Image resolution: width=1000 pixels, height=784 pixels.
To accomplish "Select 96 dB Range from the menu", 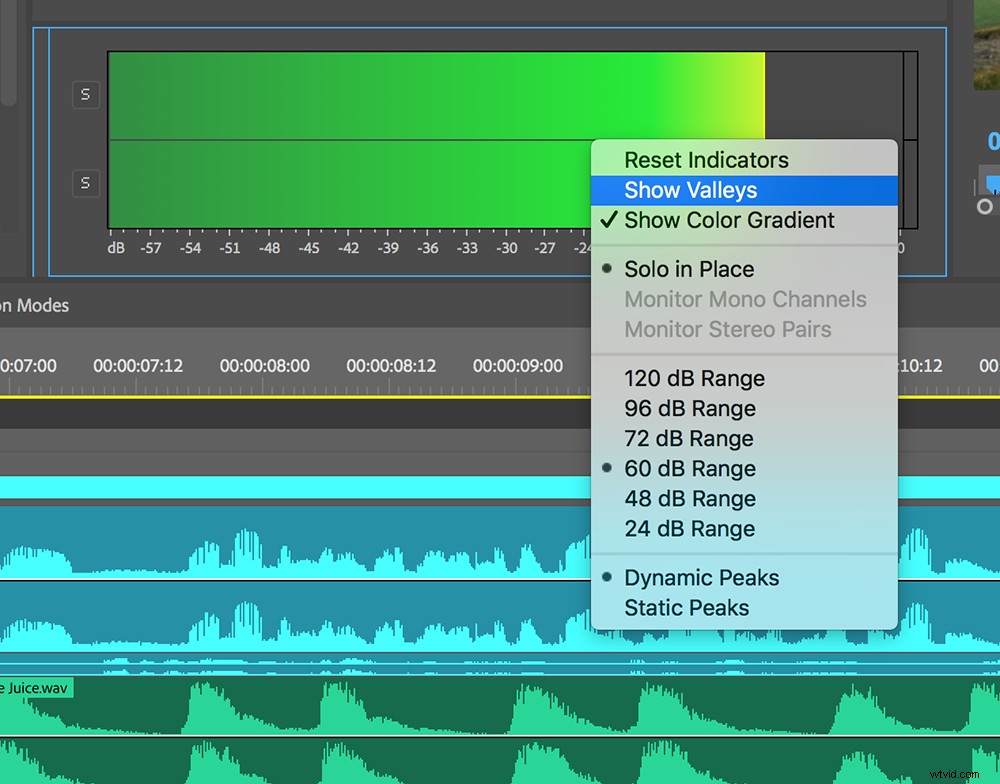I will tap(690, 408).
